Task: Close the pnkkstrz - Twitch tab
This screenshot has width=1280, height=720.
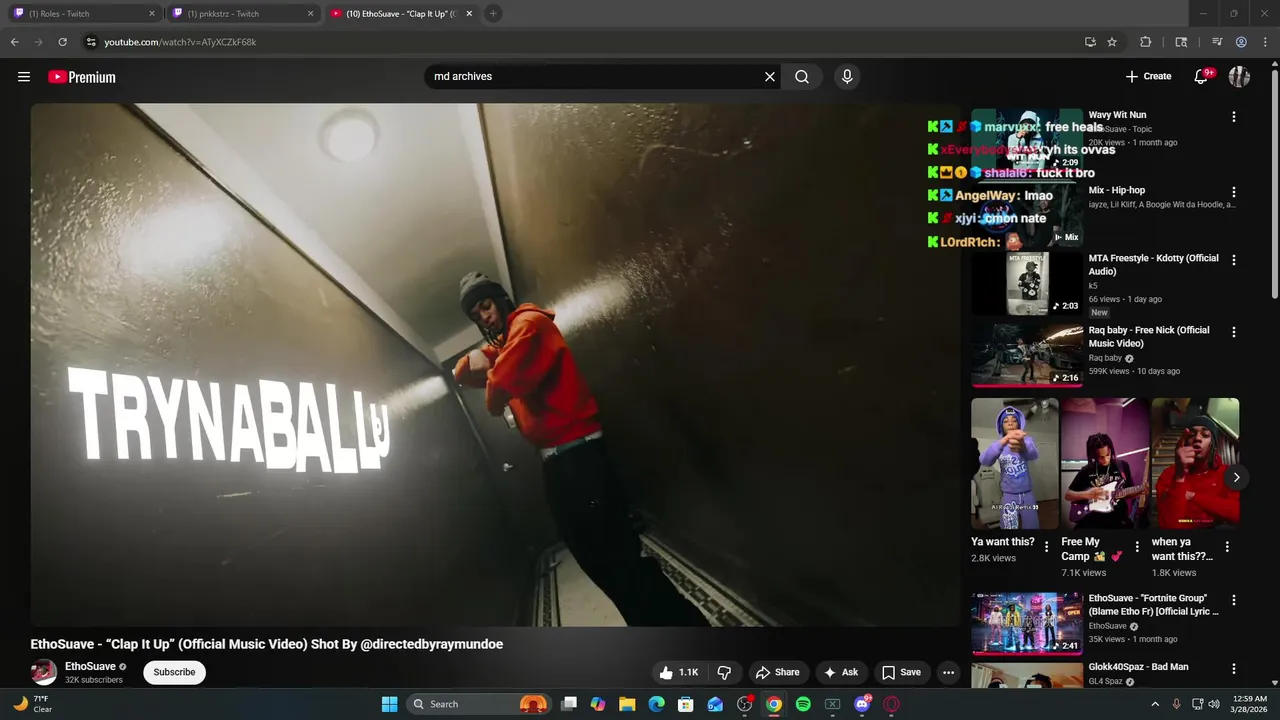Action: [x=310, y=14]
